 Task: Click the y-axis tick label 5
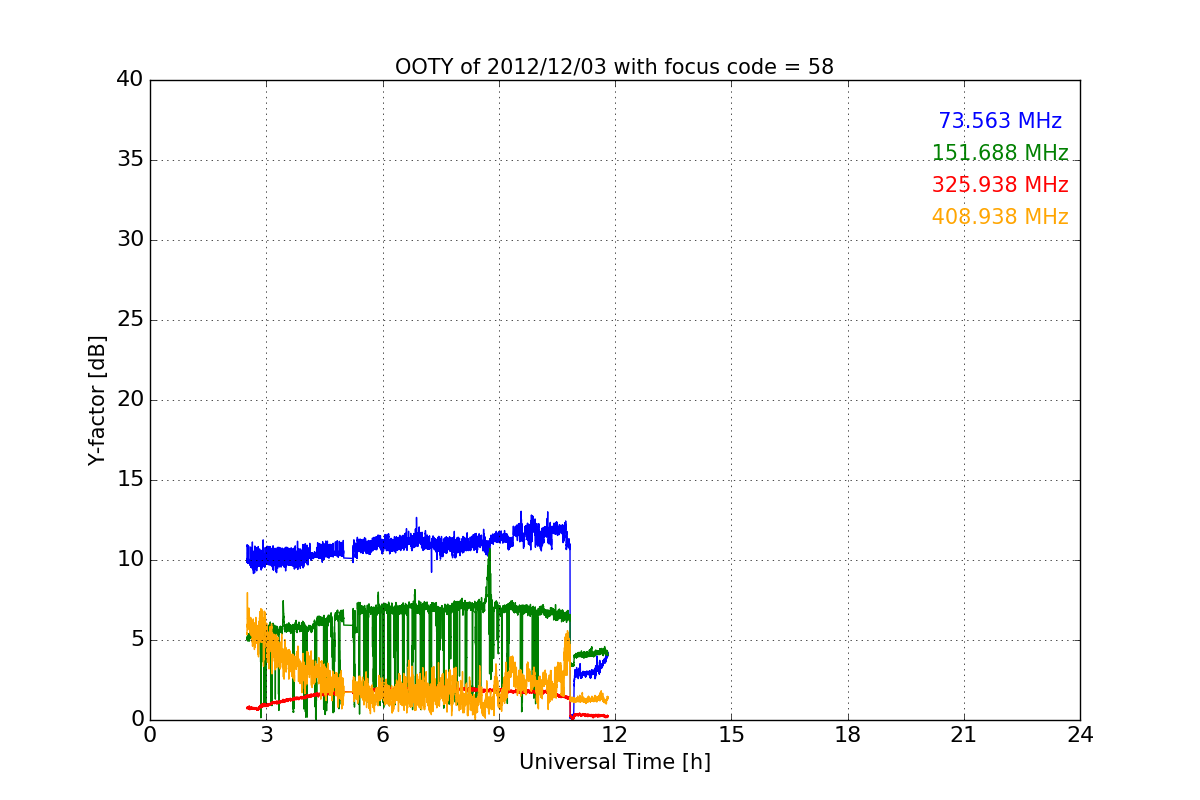pos(137,640)
